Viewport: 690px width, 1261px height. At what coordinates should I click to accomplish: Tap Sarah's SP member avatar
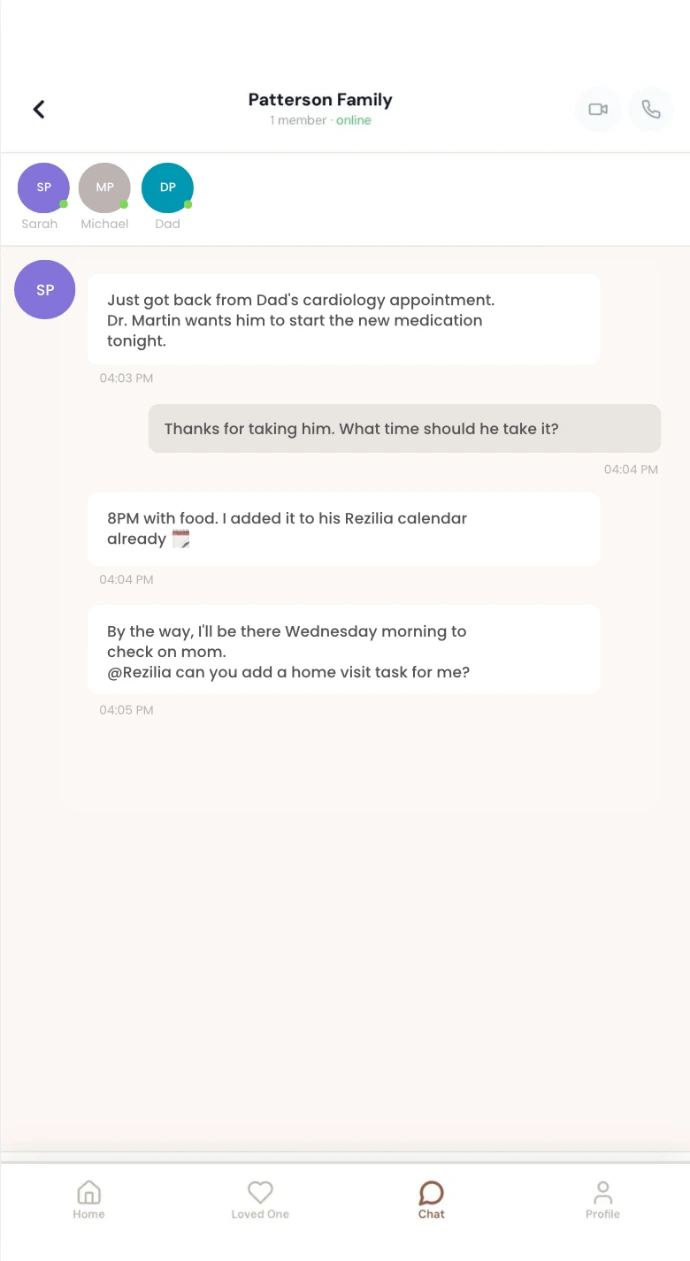coord(43,188)
